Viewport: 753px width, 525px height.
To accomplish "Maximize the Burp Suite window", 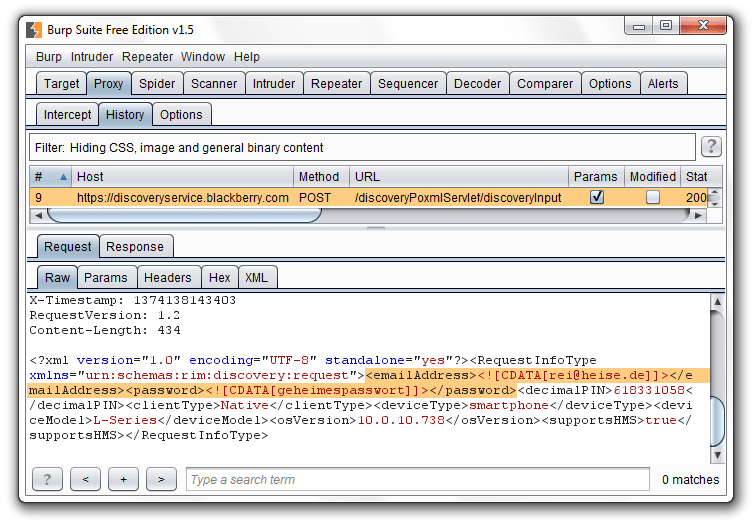I will tap(666, 25).
